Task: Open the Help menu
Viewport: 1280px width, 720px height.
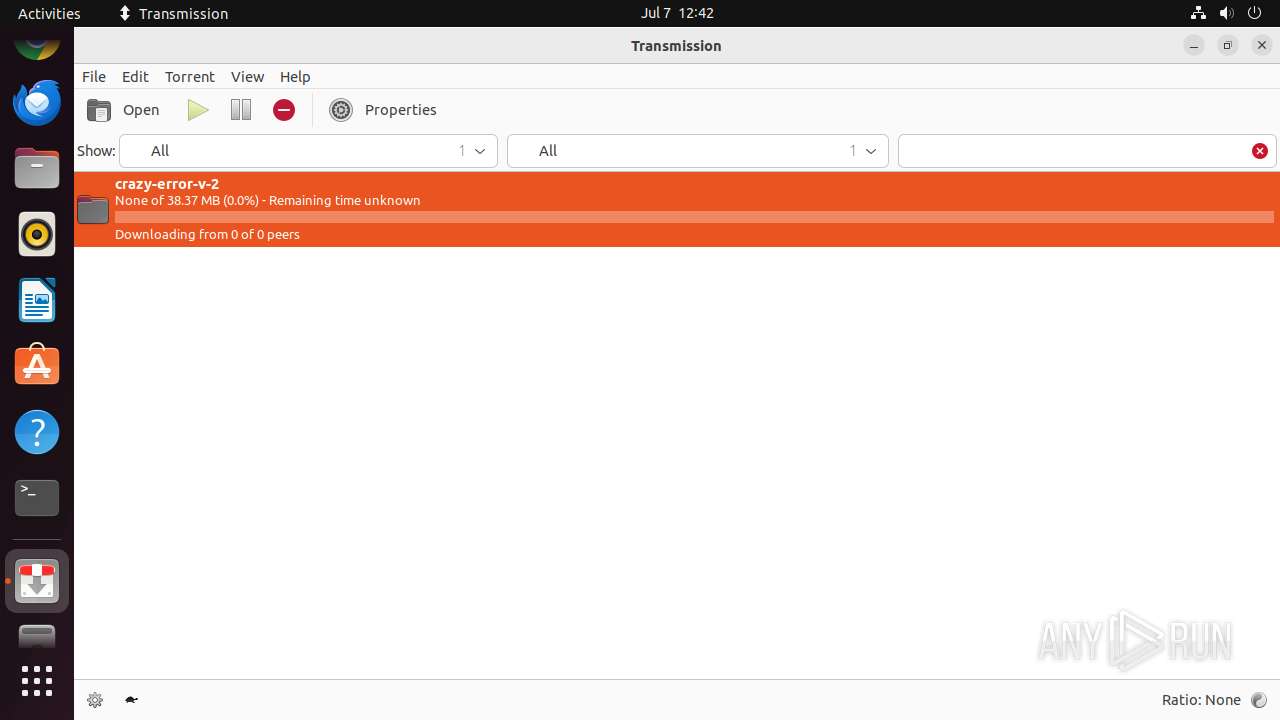Action: click(x=295, y=76)
